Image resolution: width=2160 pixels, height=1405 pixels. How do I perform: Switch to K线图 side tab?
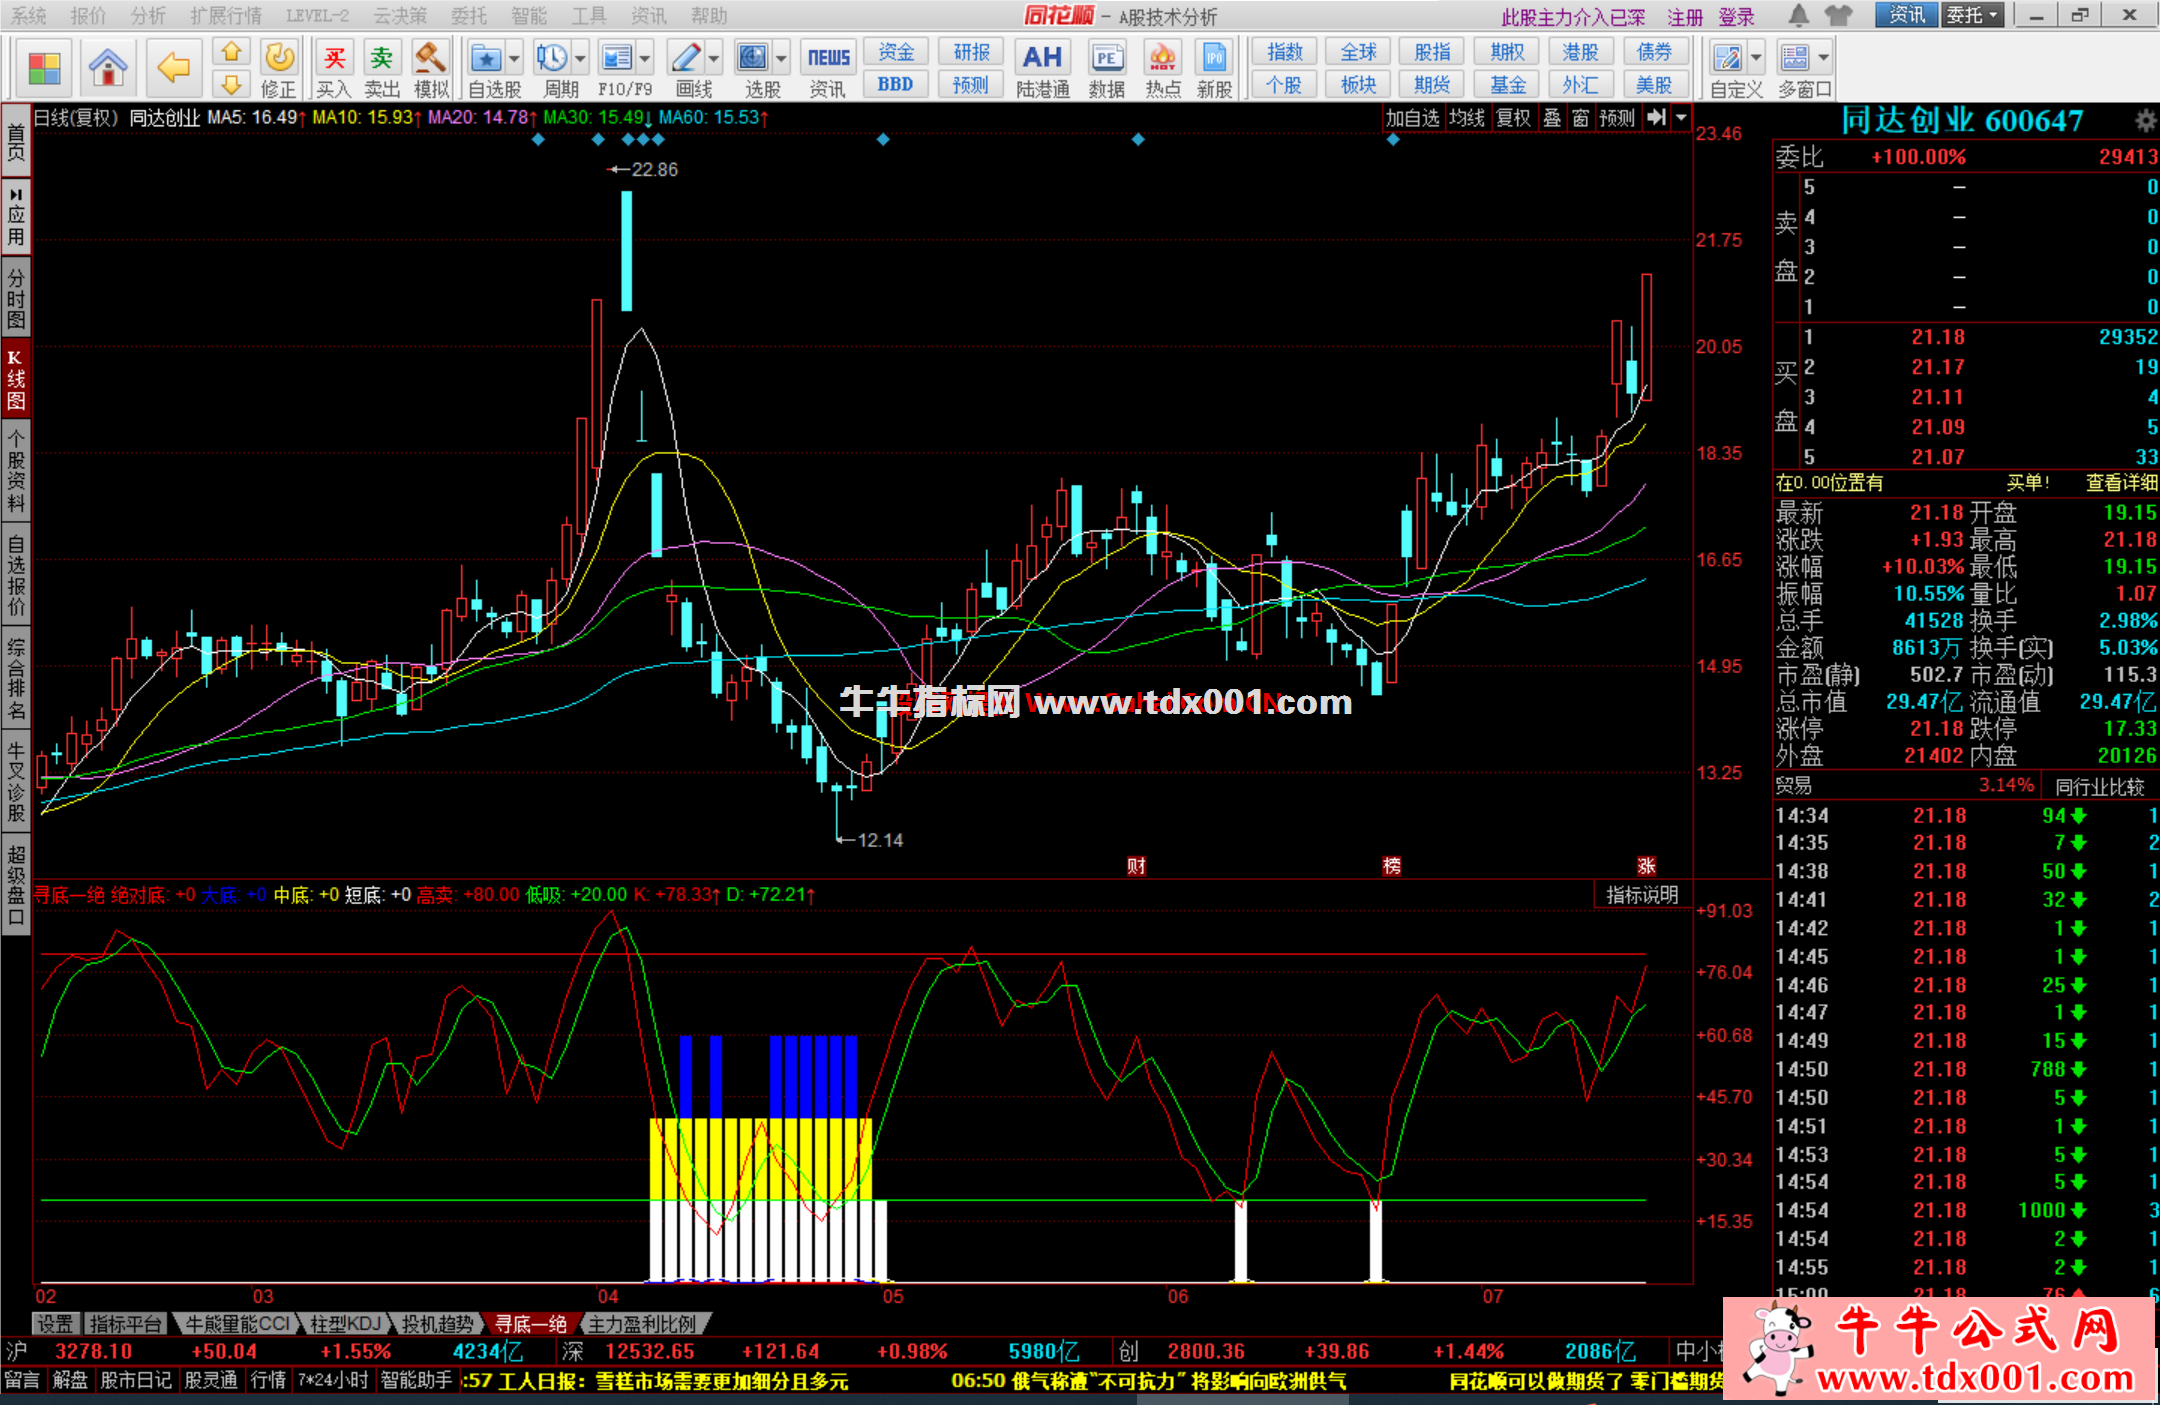(x=16, y=378)
